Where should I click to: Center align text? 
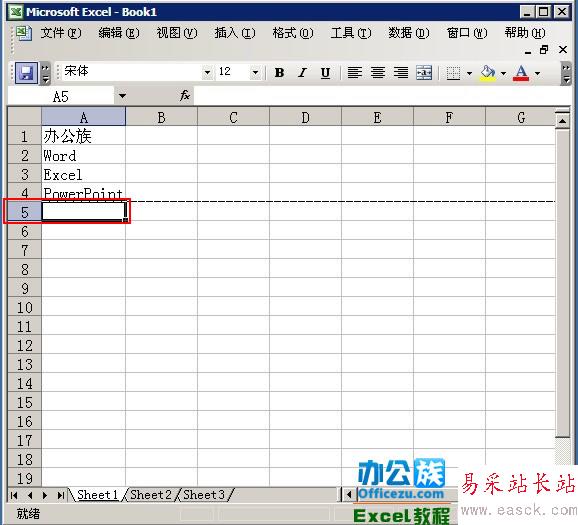point(378,73)
